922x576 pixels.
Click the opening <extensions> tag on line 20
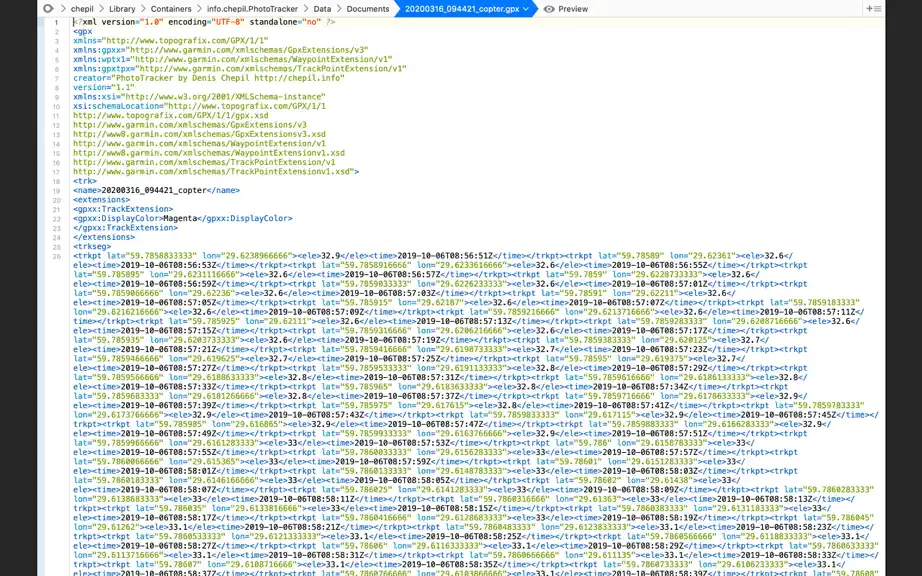pos(102,200)
